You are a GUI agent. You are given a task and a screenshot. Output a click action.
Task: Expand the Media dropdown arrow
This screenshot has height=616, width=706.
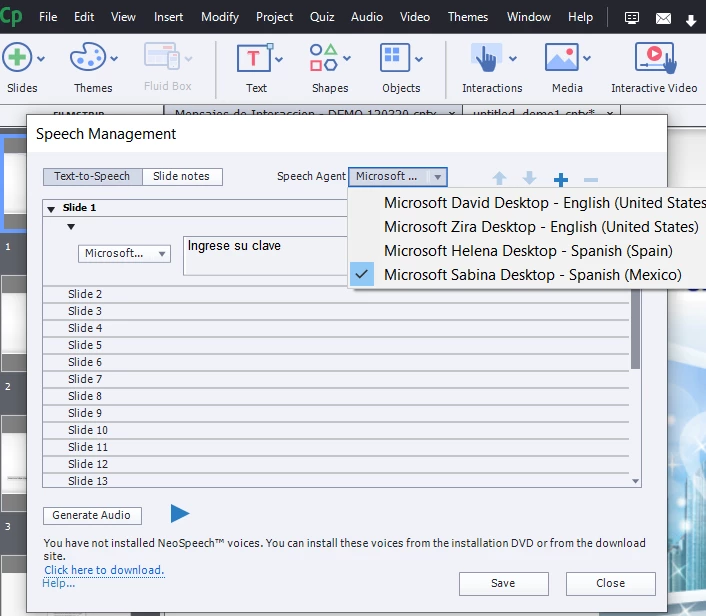(587, 59)
